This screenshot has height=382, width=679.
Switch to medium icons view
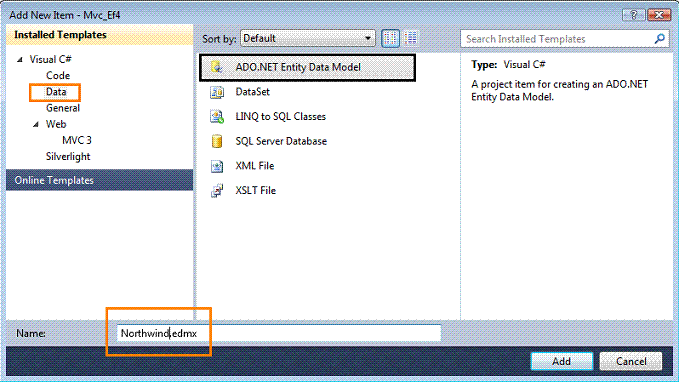pyautogui.click(x=390, y=39)
